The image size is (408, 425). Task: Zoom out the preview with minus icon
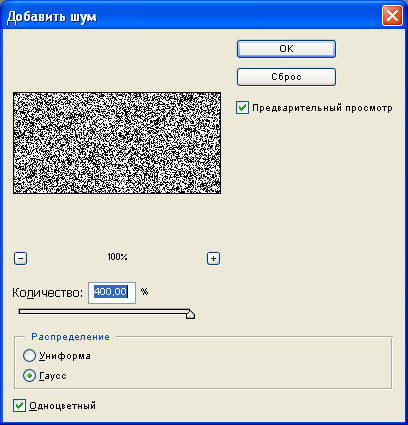(20, 258)
